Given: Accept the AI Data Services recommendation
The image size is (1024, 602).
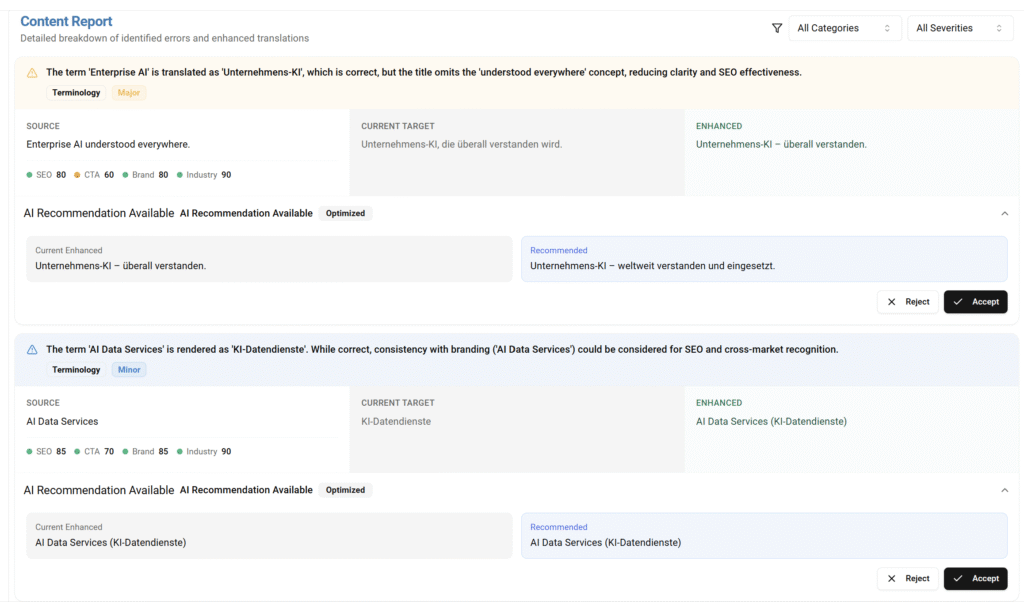Looking at the screenshot, I should pyautogui.click(x=975, y=579).
